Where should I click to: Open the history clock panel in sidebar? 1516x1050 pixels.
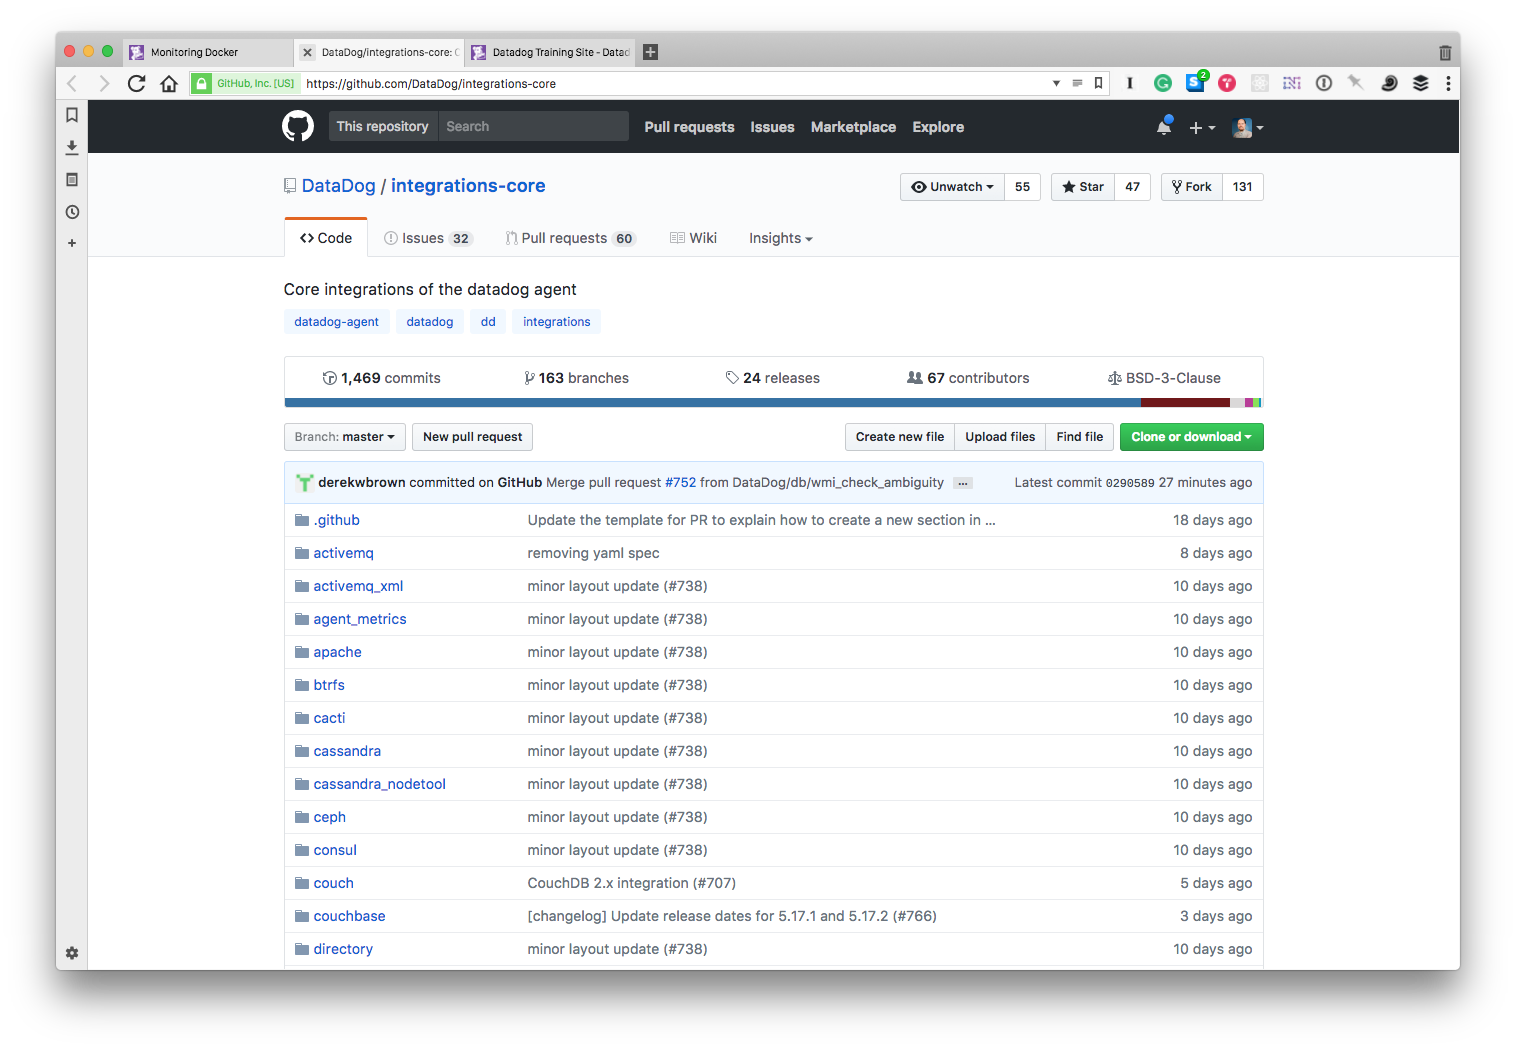coord(72,212)
